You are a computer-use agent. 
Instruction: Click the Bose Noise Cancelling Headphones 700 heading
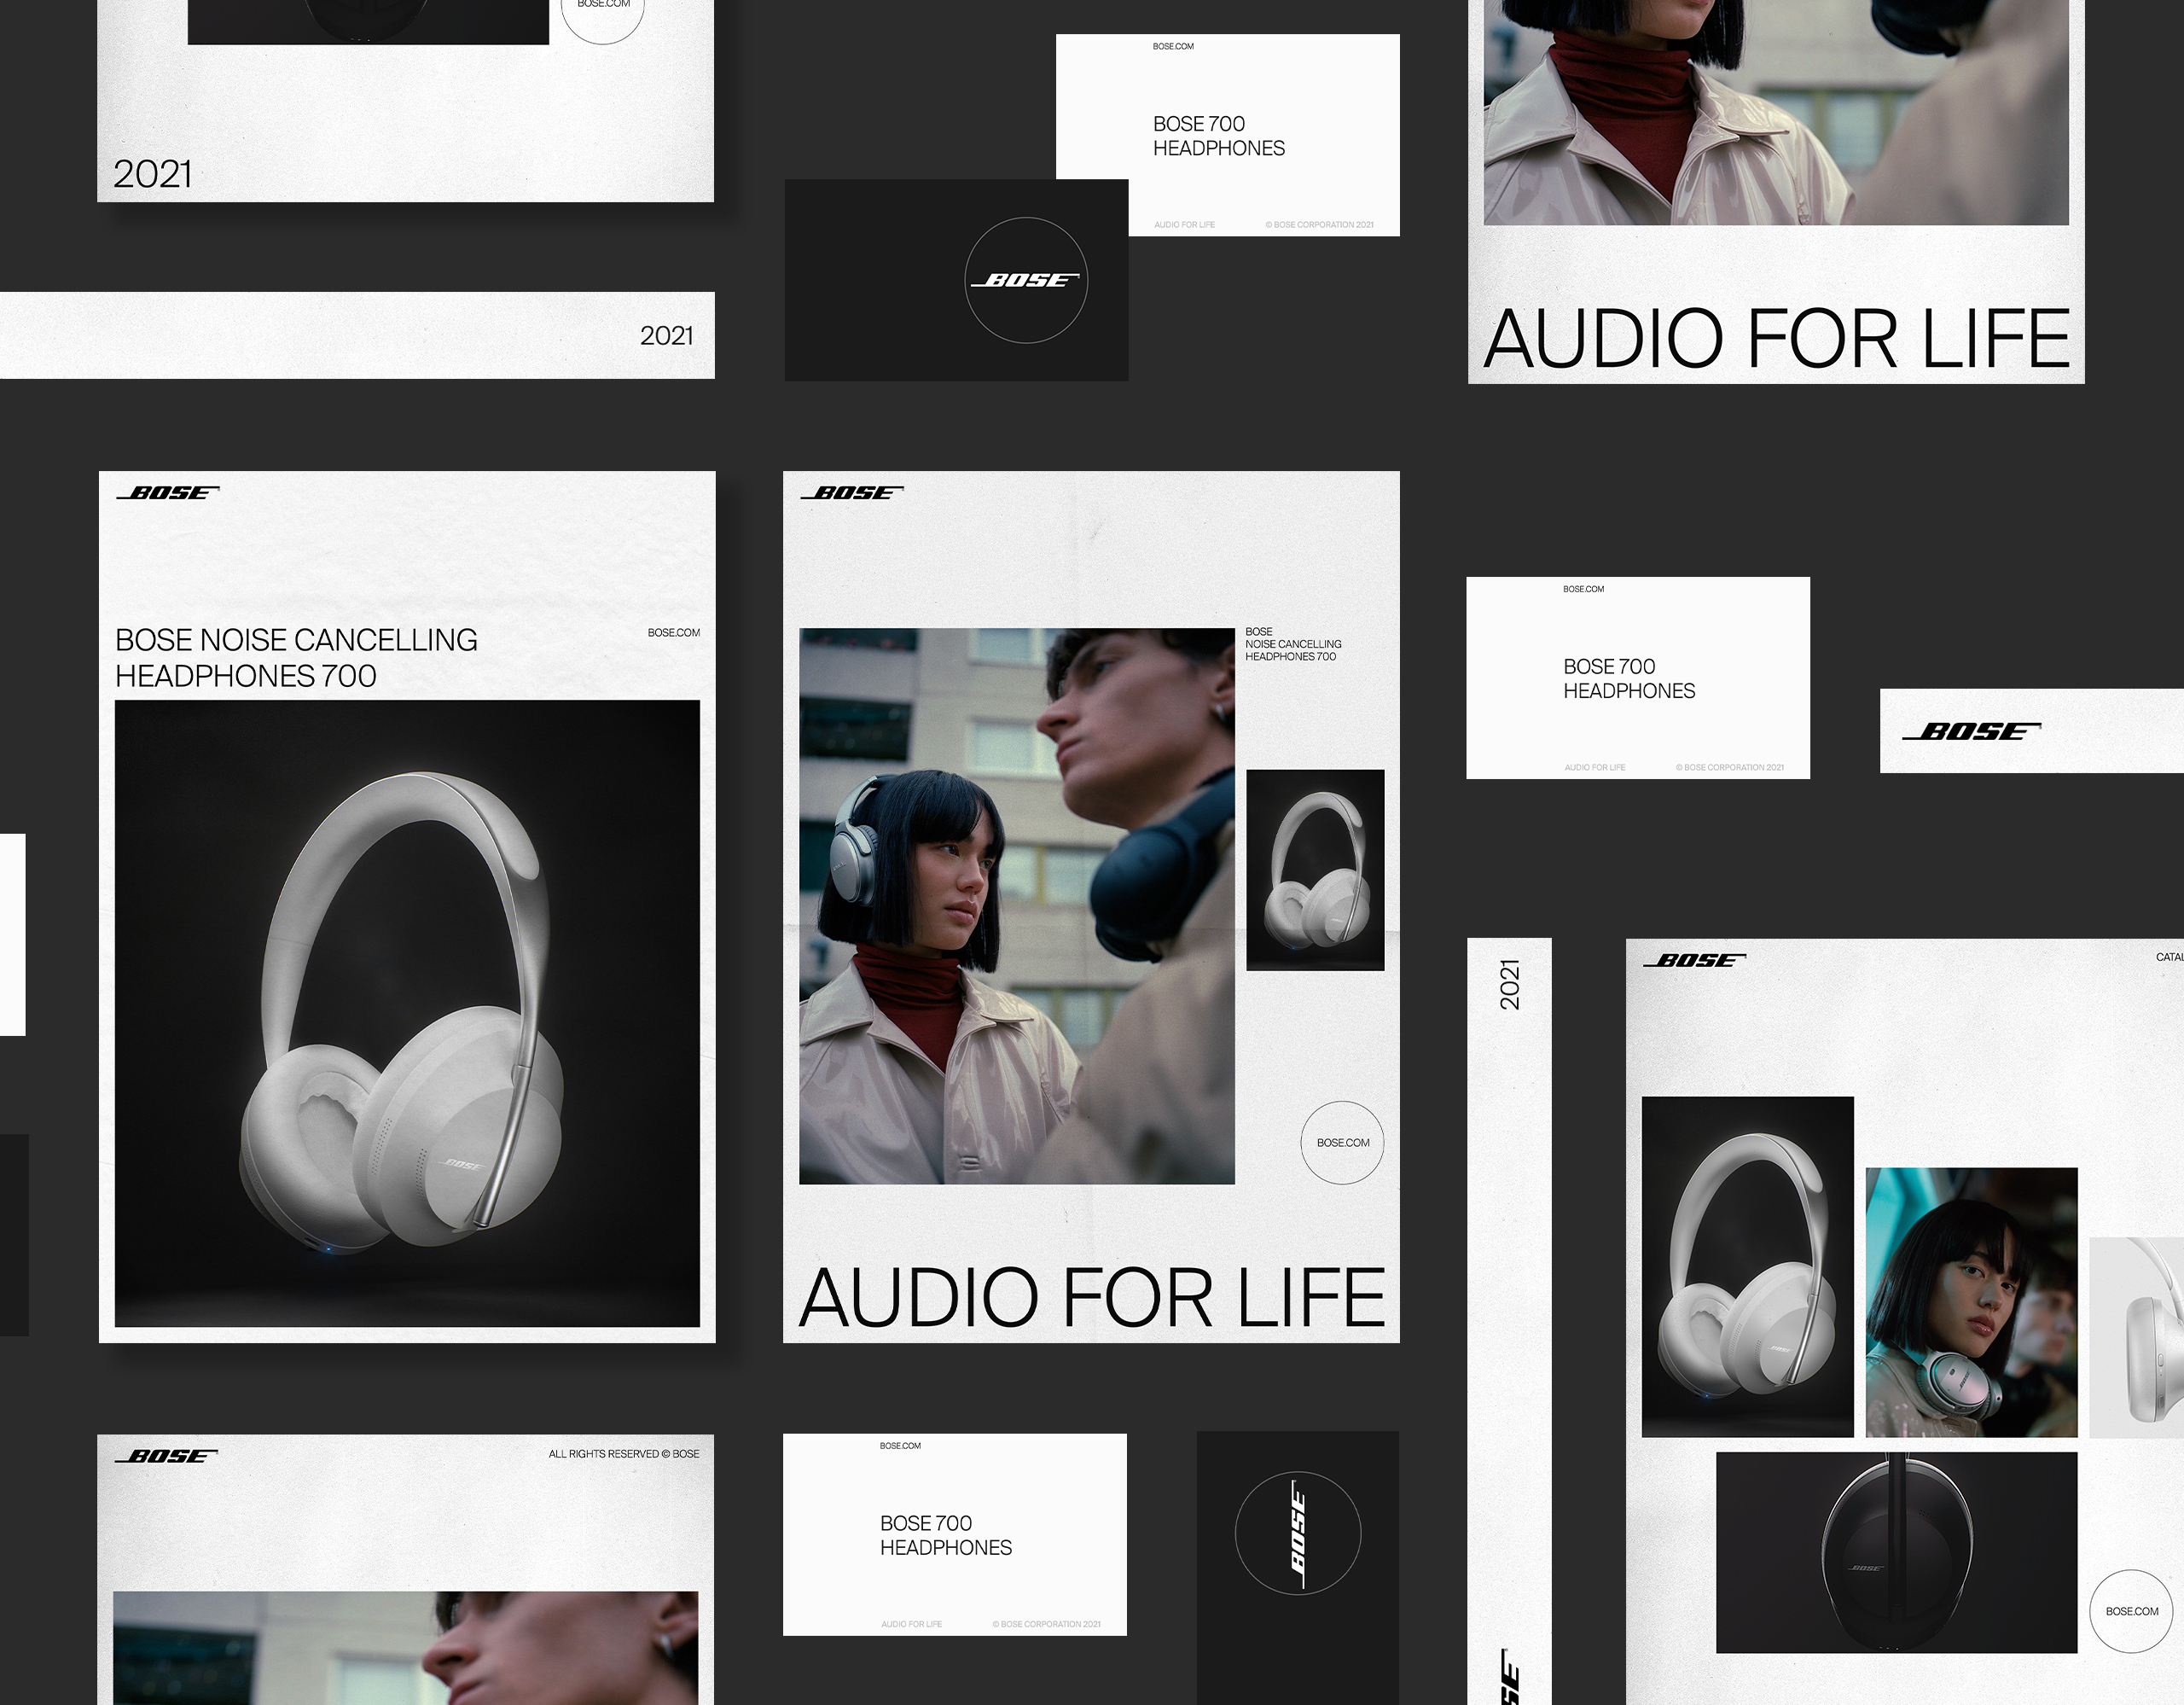click(296, 658)
